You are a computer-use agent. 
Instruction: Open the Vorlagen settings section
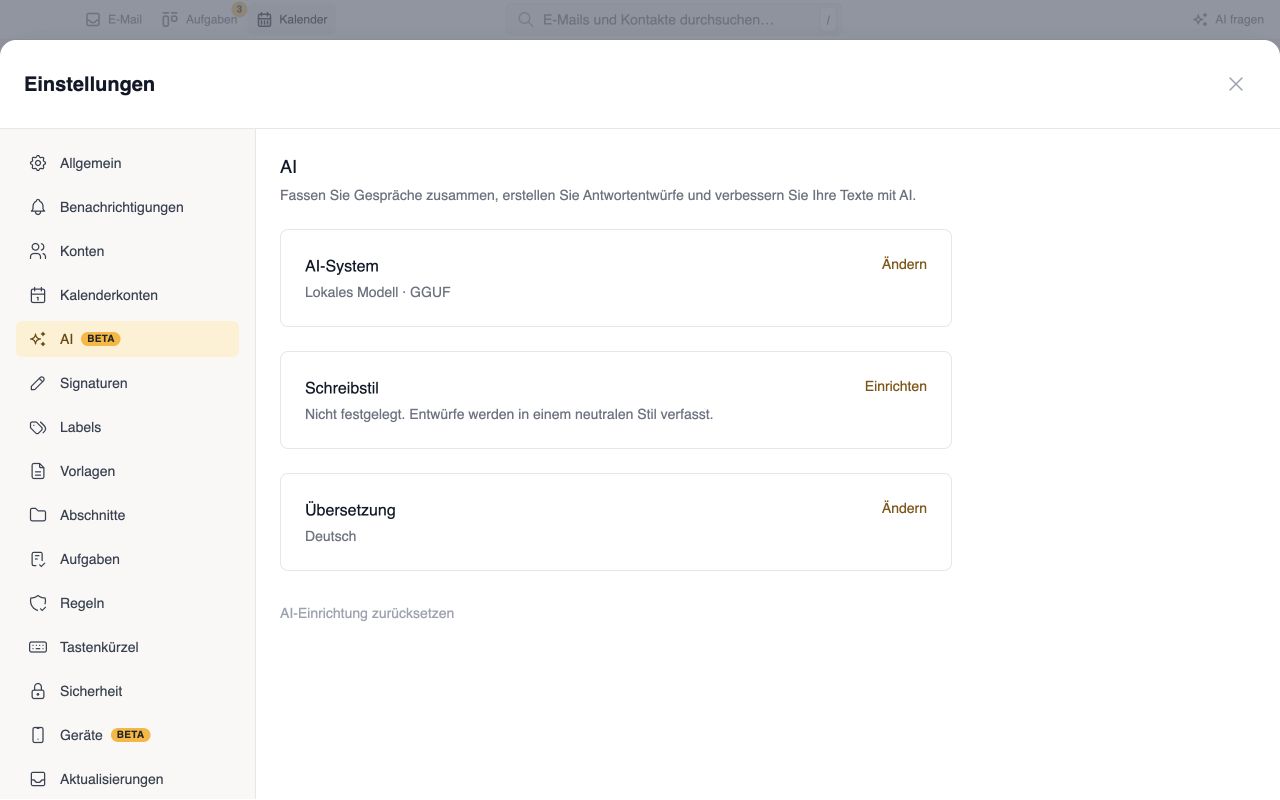coord(127,471)
